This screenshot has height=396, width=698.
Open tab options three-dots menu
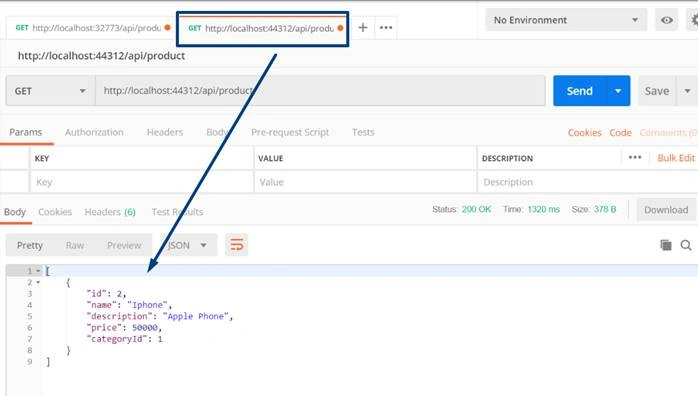coord(386,28)
